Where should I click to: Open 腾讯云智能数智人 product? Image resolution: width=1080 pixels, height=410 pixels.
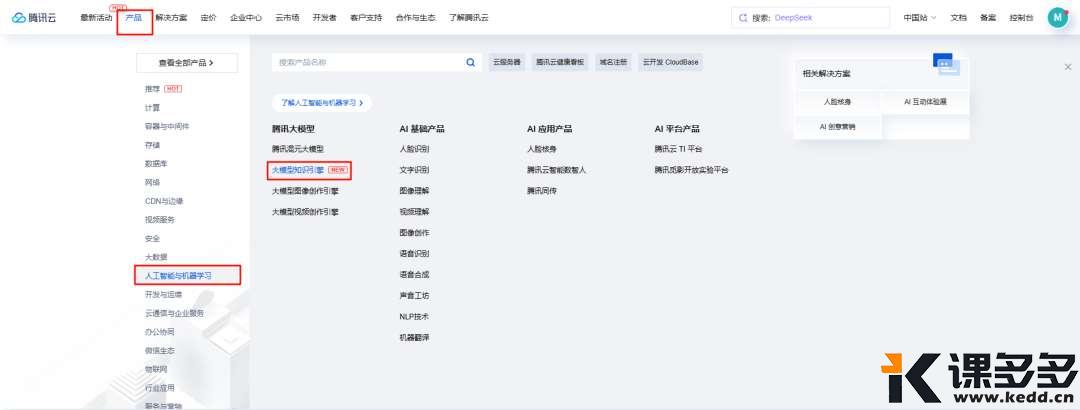point(557,170)
